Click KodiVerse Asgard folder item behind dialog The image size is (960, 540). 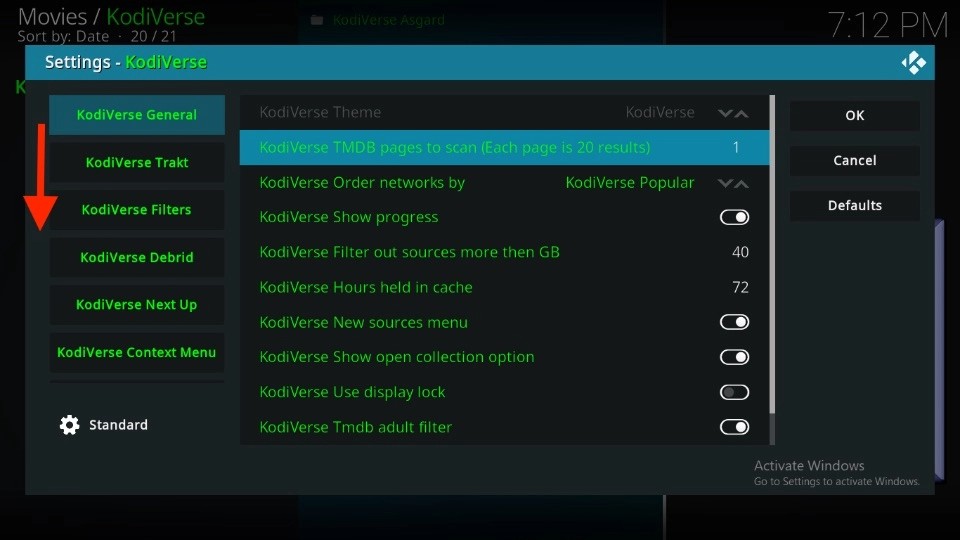pyautogui.click(x=389, y=20)
